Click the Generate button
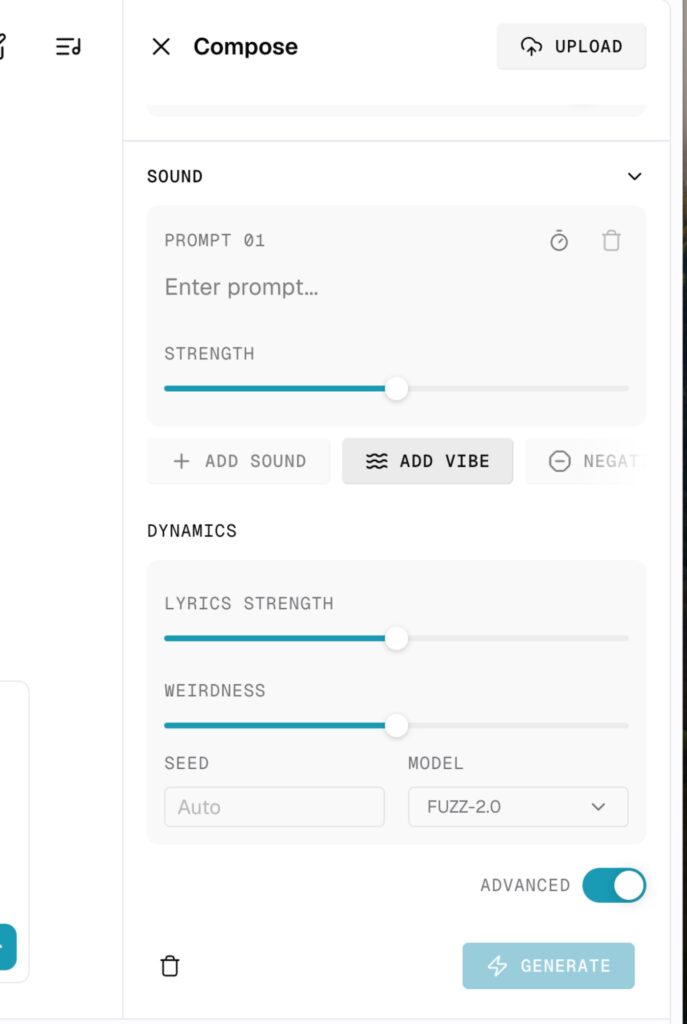687x1024 pixels. 548,966
